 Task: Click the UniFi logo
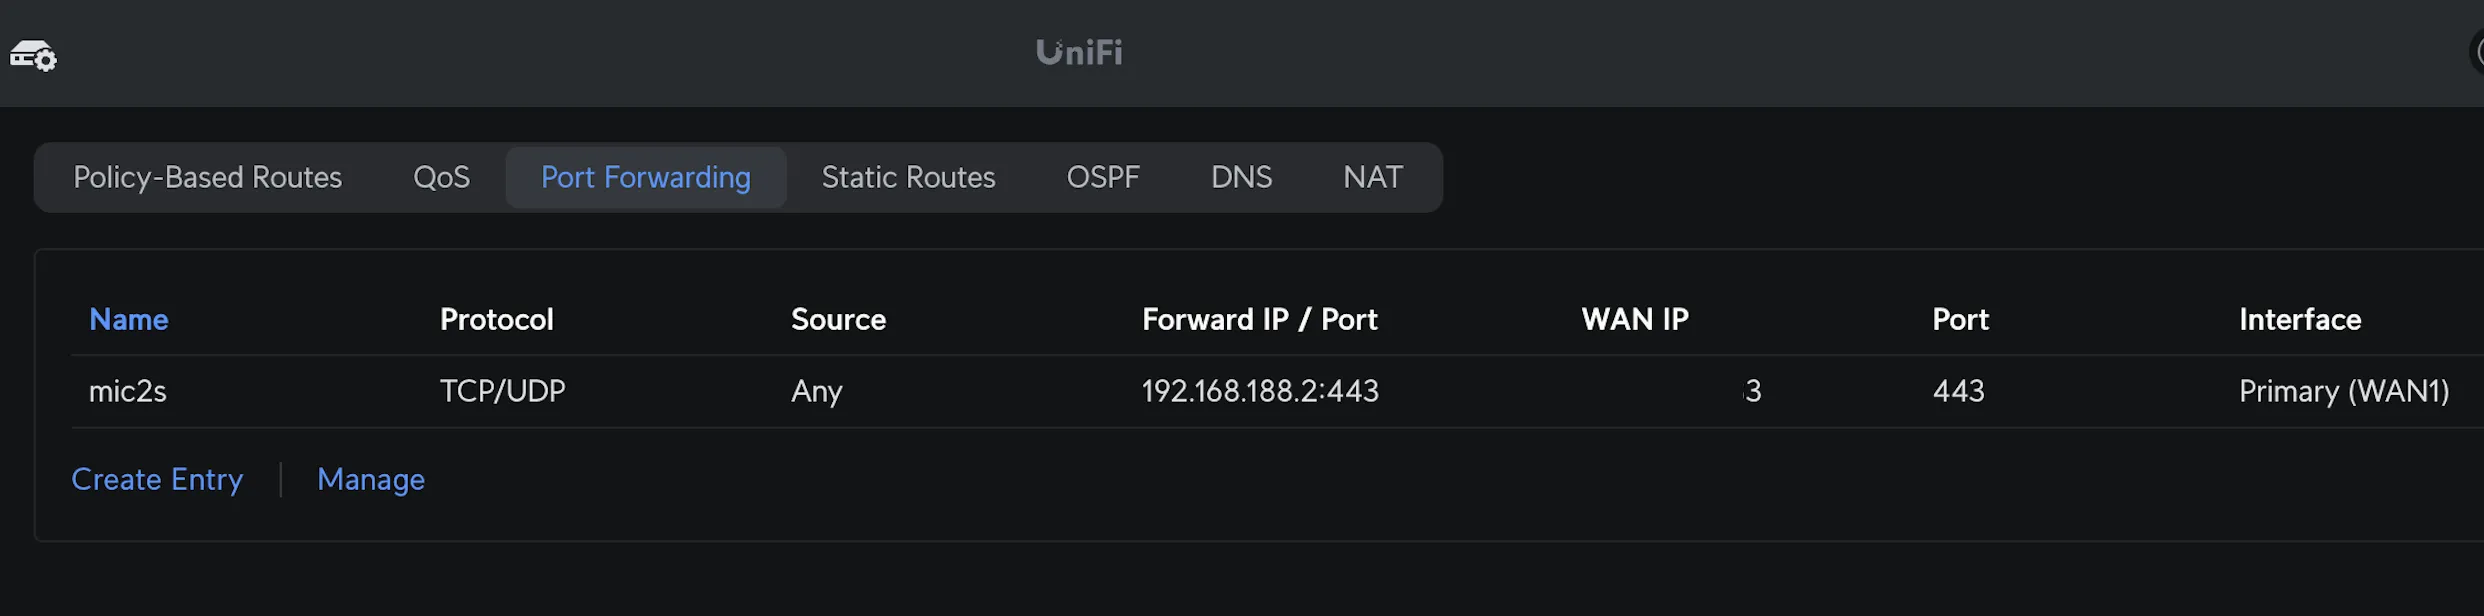click(1077, 52)
